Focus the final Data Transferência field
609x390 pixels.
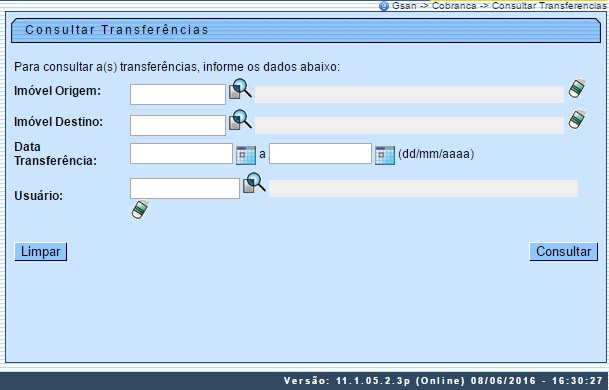(320, 153)
